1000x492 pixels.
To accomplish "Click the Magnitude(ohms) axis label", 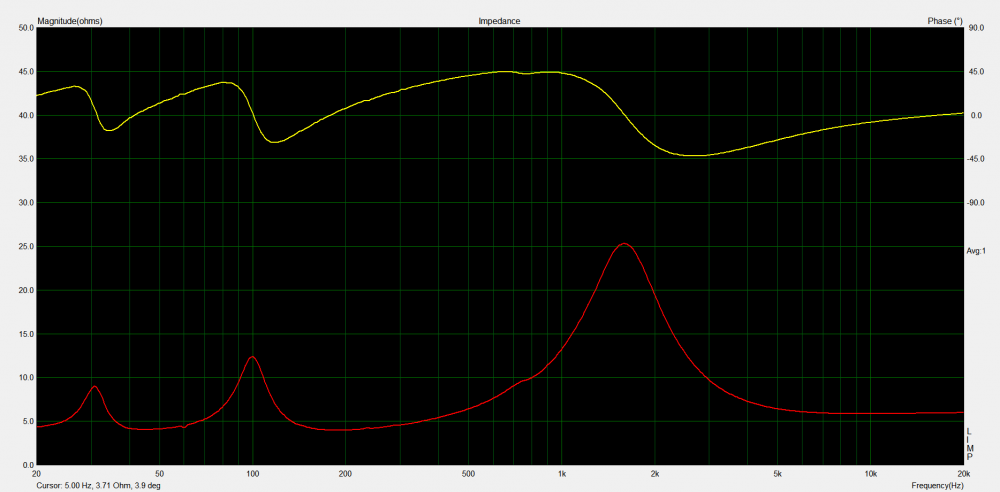I will tap(71, 20).
